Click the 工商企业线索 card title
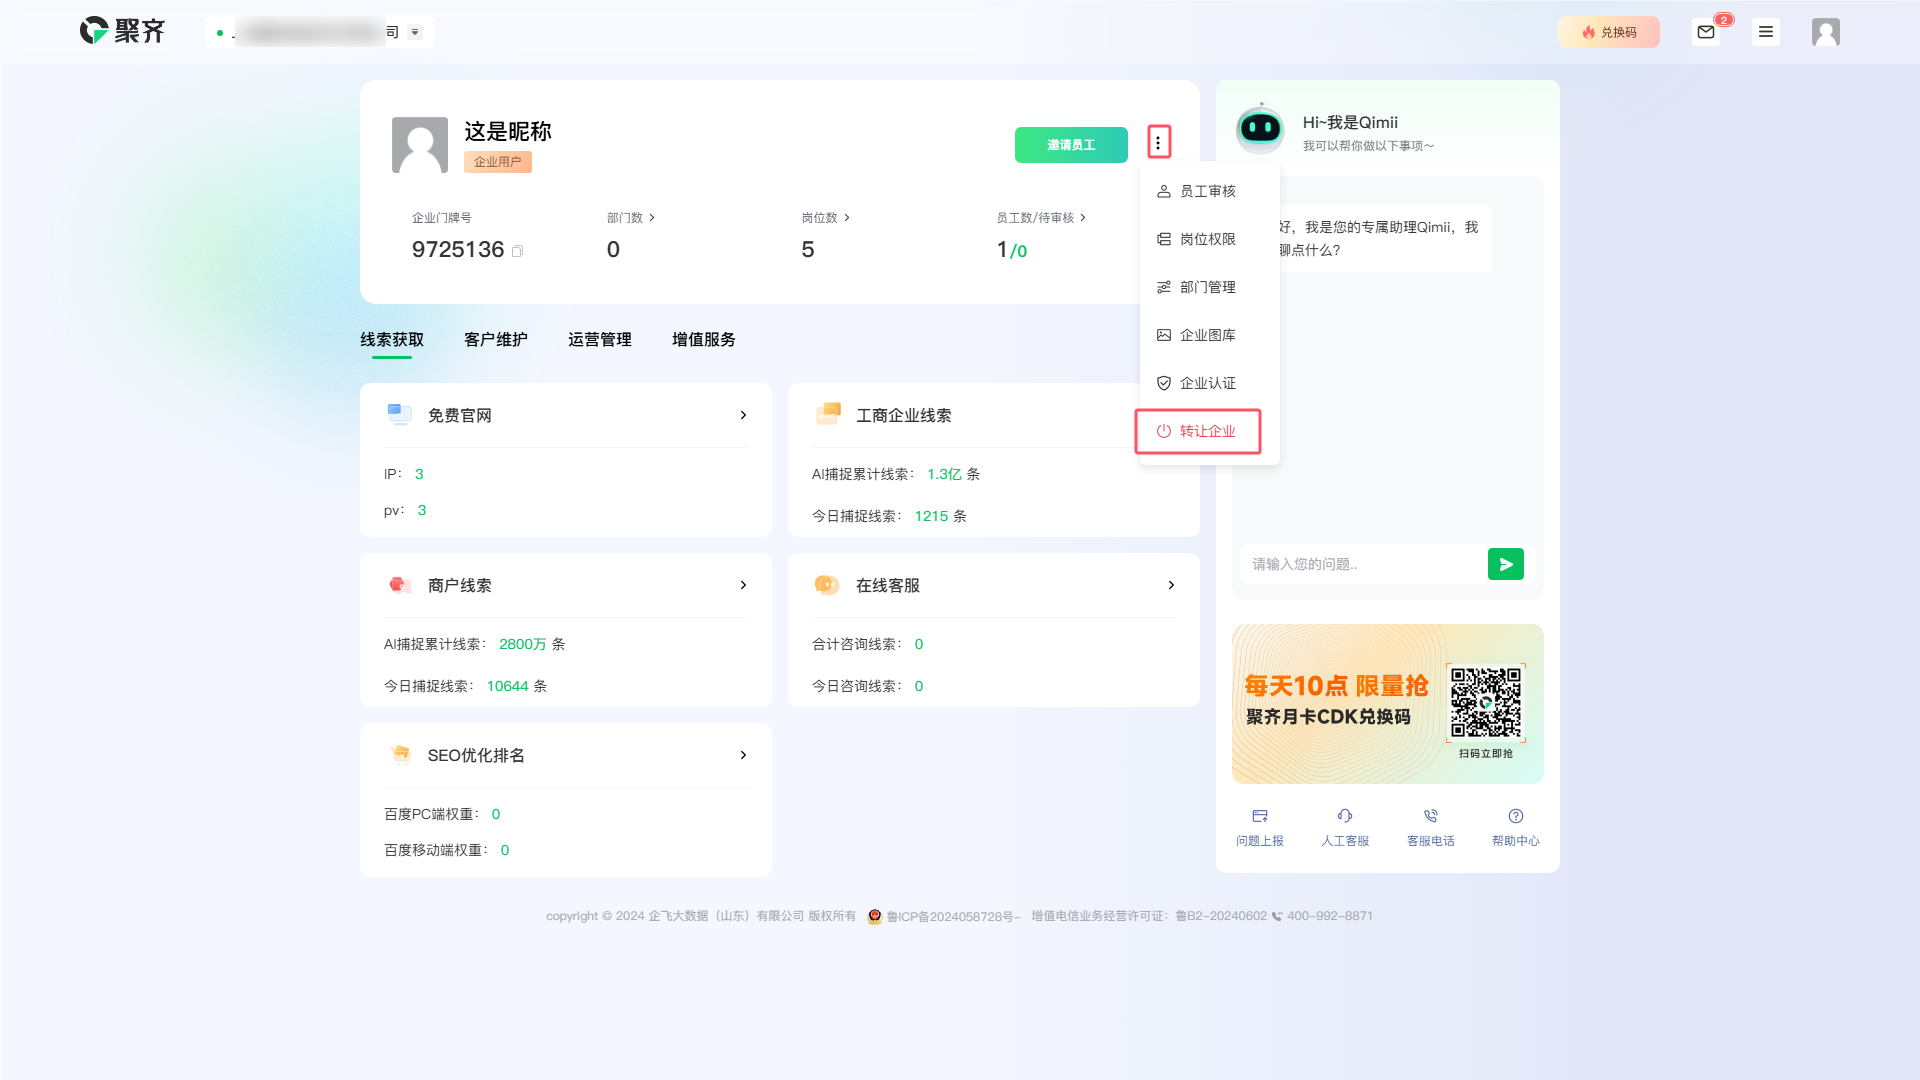 904,415
